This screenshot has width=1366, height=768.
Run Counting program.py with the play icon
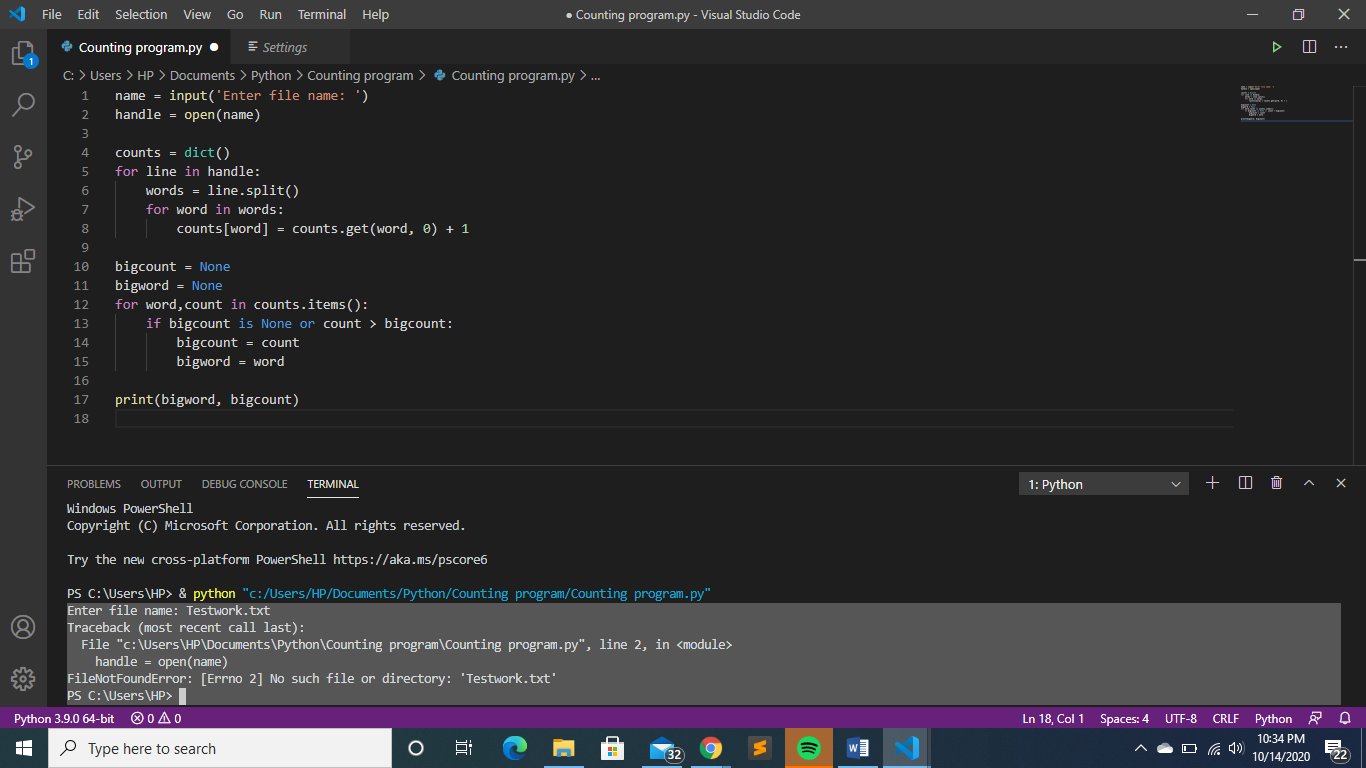[1277, 46]
